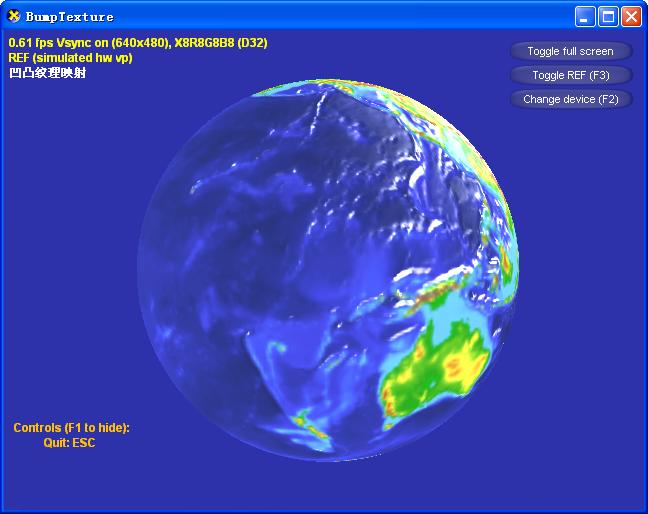The width and height of the screenshot is (648, 514).
Task: Maximize the BumpTexture window
Action: pos(608,17)
